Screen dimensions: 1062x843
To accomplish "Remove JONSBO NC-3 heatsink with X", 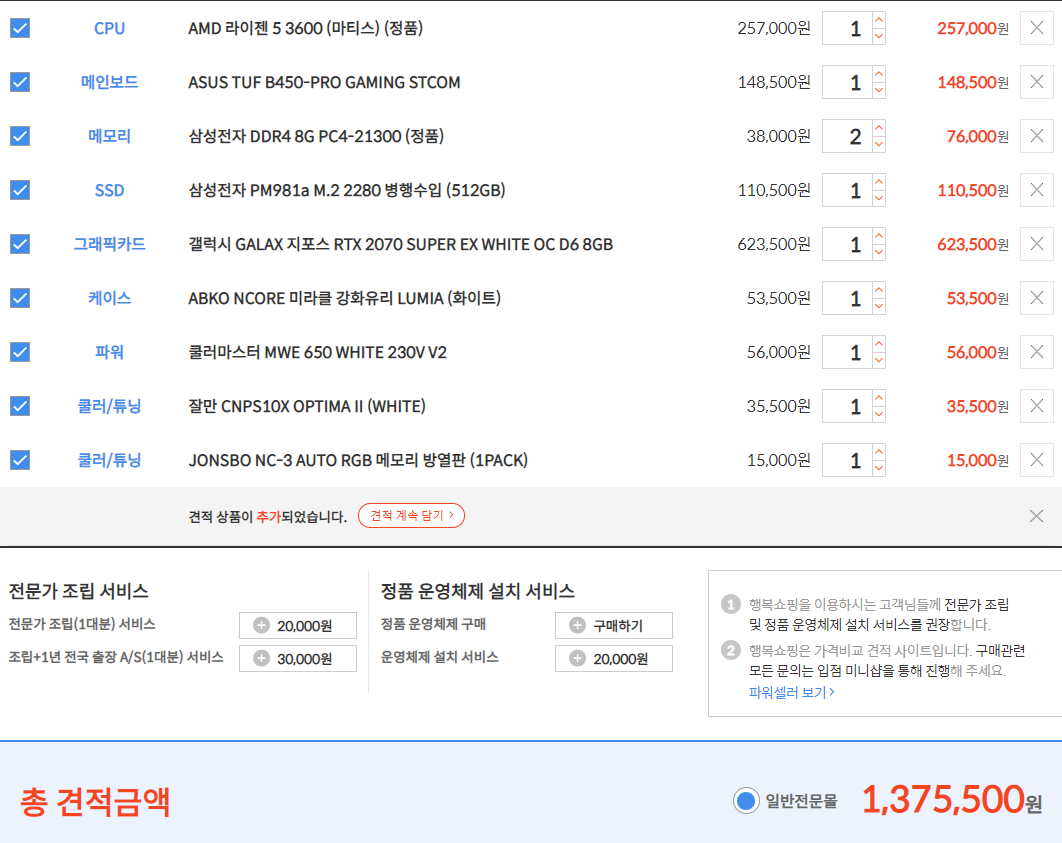I will [x=1036, y=460].
